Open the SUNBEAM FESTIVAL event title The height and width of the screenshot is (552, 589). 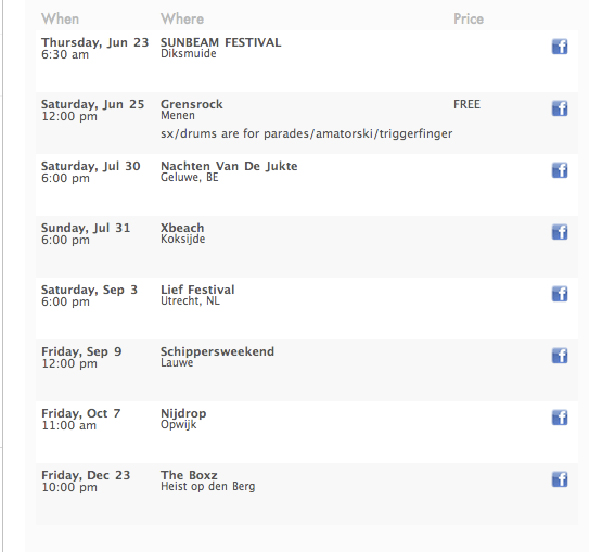tap(221, 42)
